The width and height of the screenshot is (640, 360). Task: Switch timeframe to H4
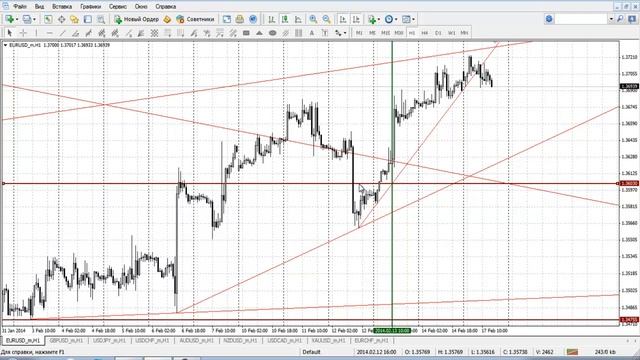(x=425, y=33)
